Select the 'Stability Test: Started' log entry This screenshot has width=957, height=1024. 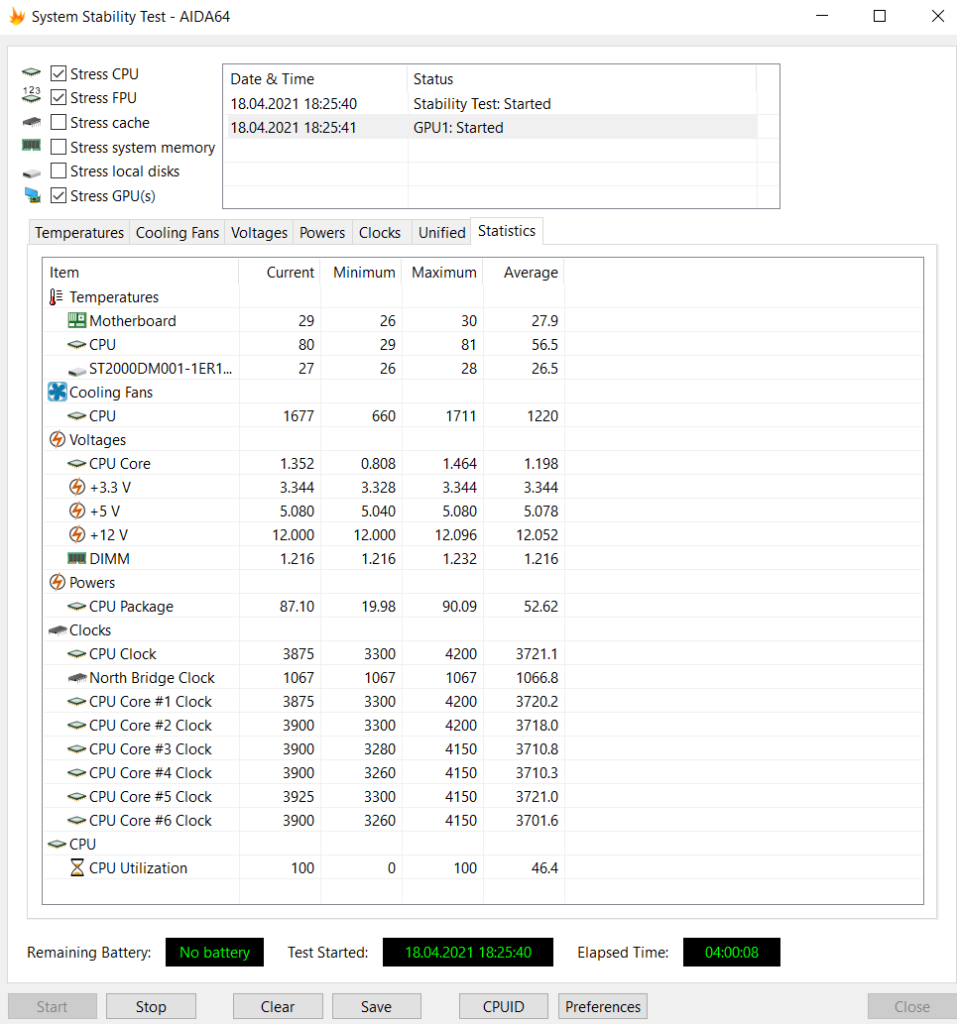[491, 103]
